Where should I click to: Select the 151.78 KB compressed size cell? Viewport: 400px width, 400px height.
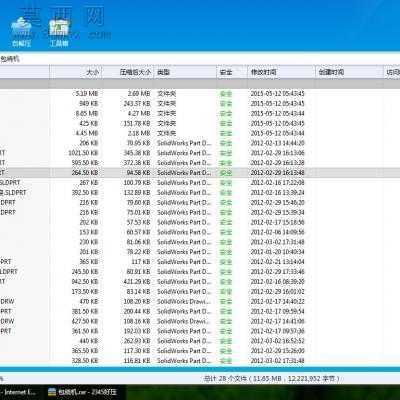pyautogui.click(x=137, y=124)
